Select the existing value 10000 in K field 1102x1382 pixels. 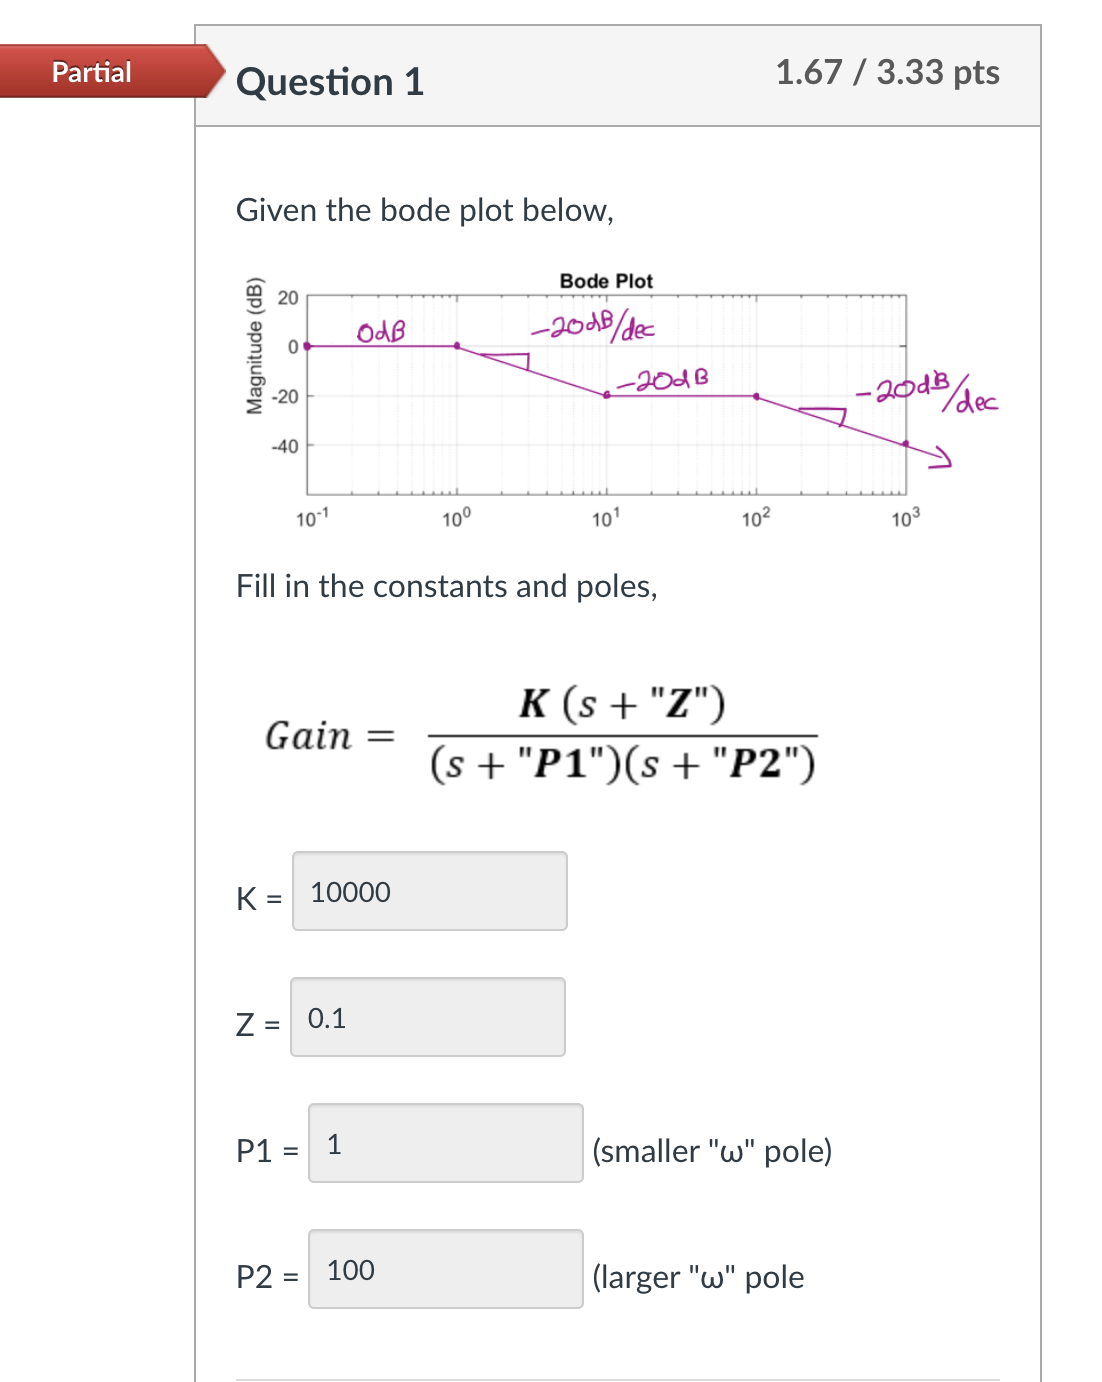349,893
